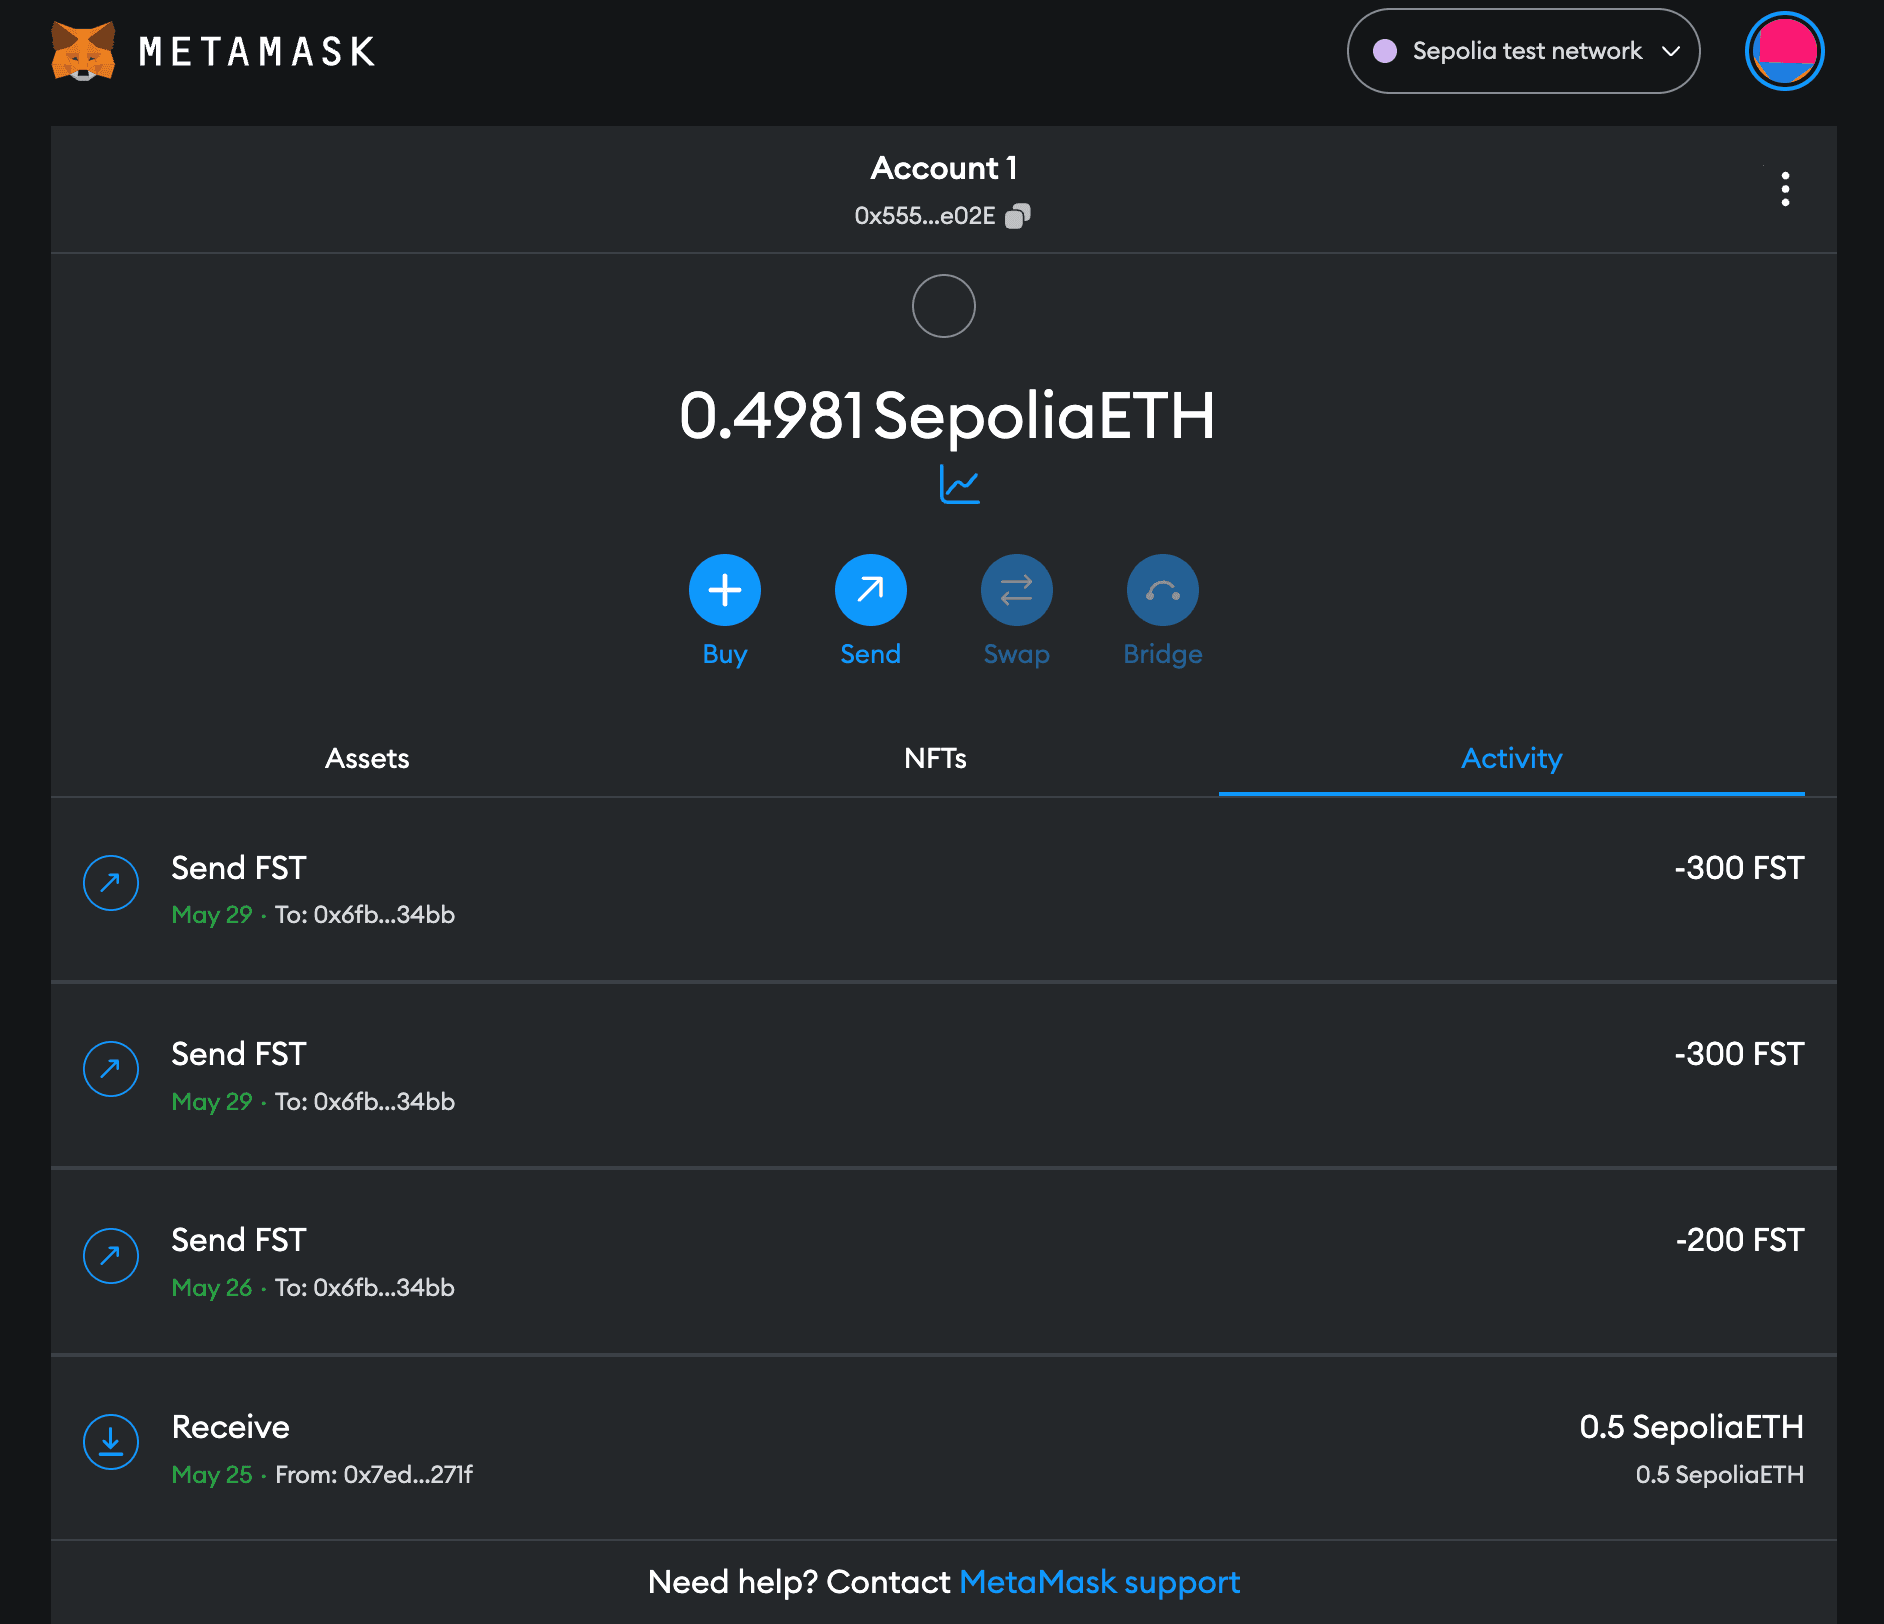
Task: Click the METAMASK wordmark text
Action: (257, 52)
